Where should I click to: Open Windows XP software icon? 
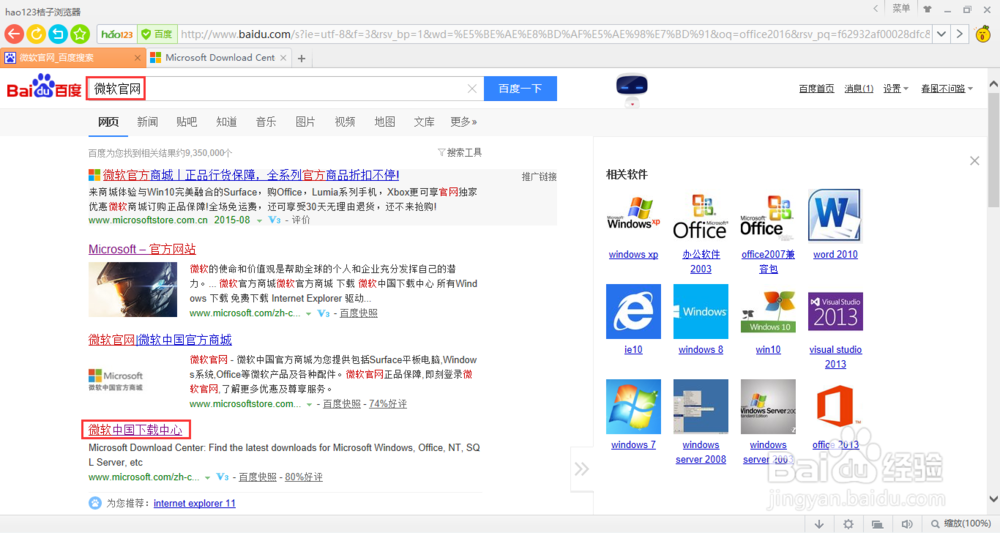point(633,215)
